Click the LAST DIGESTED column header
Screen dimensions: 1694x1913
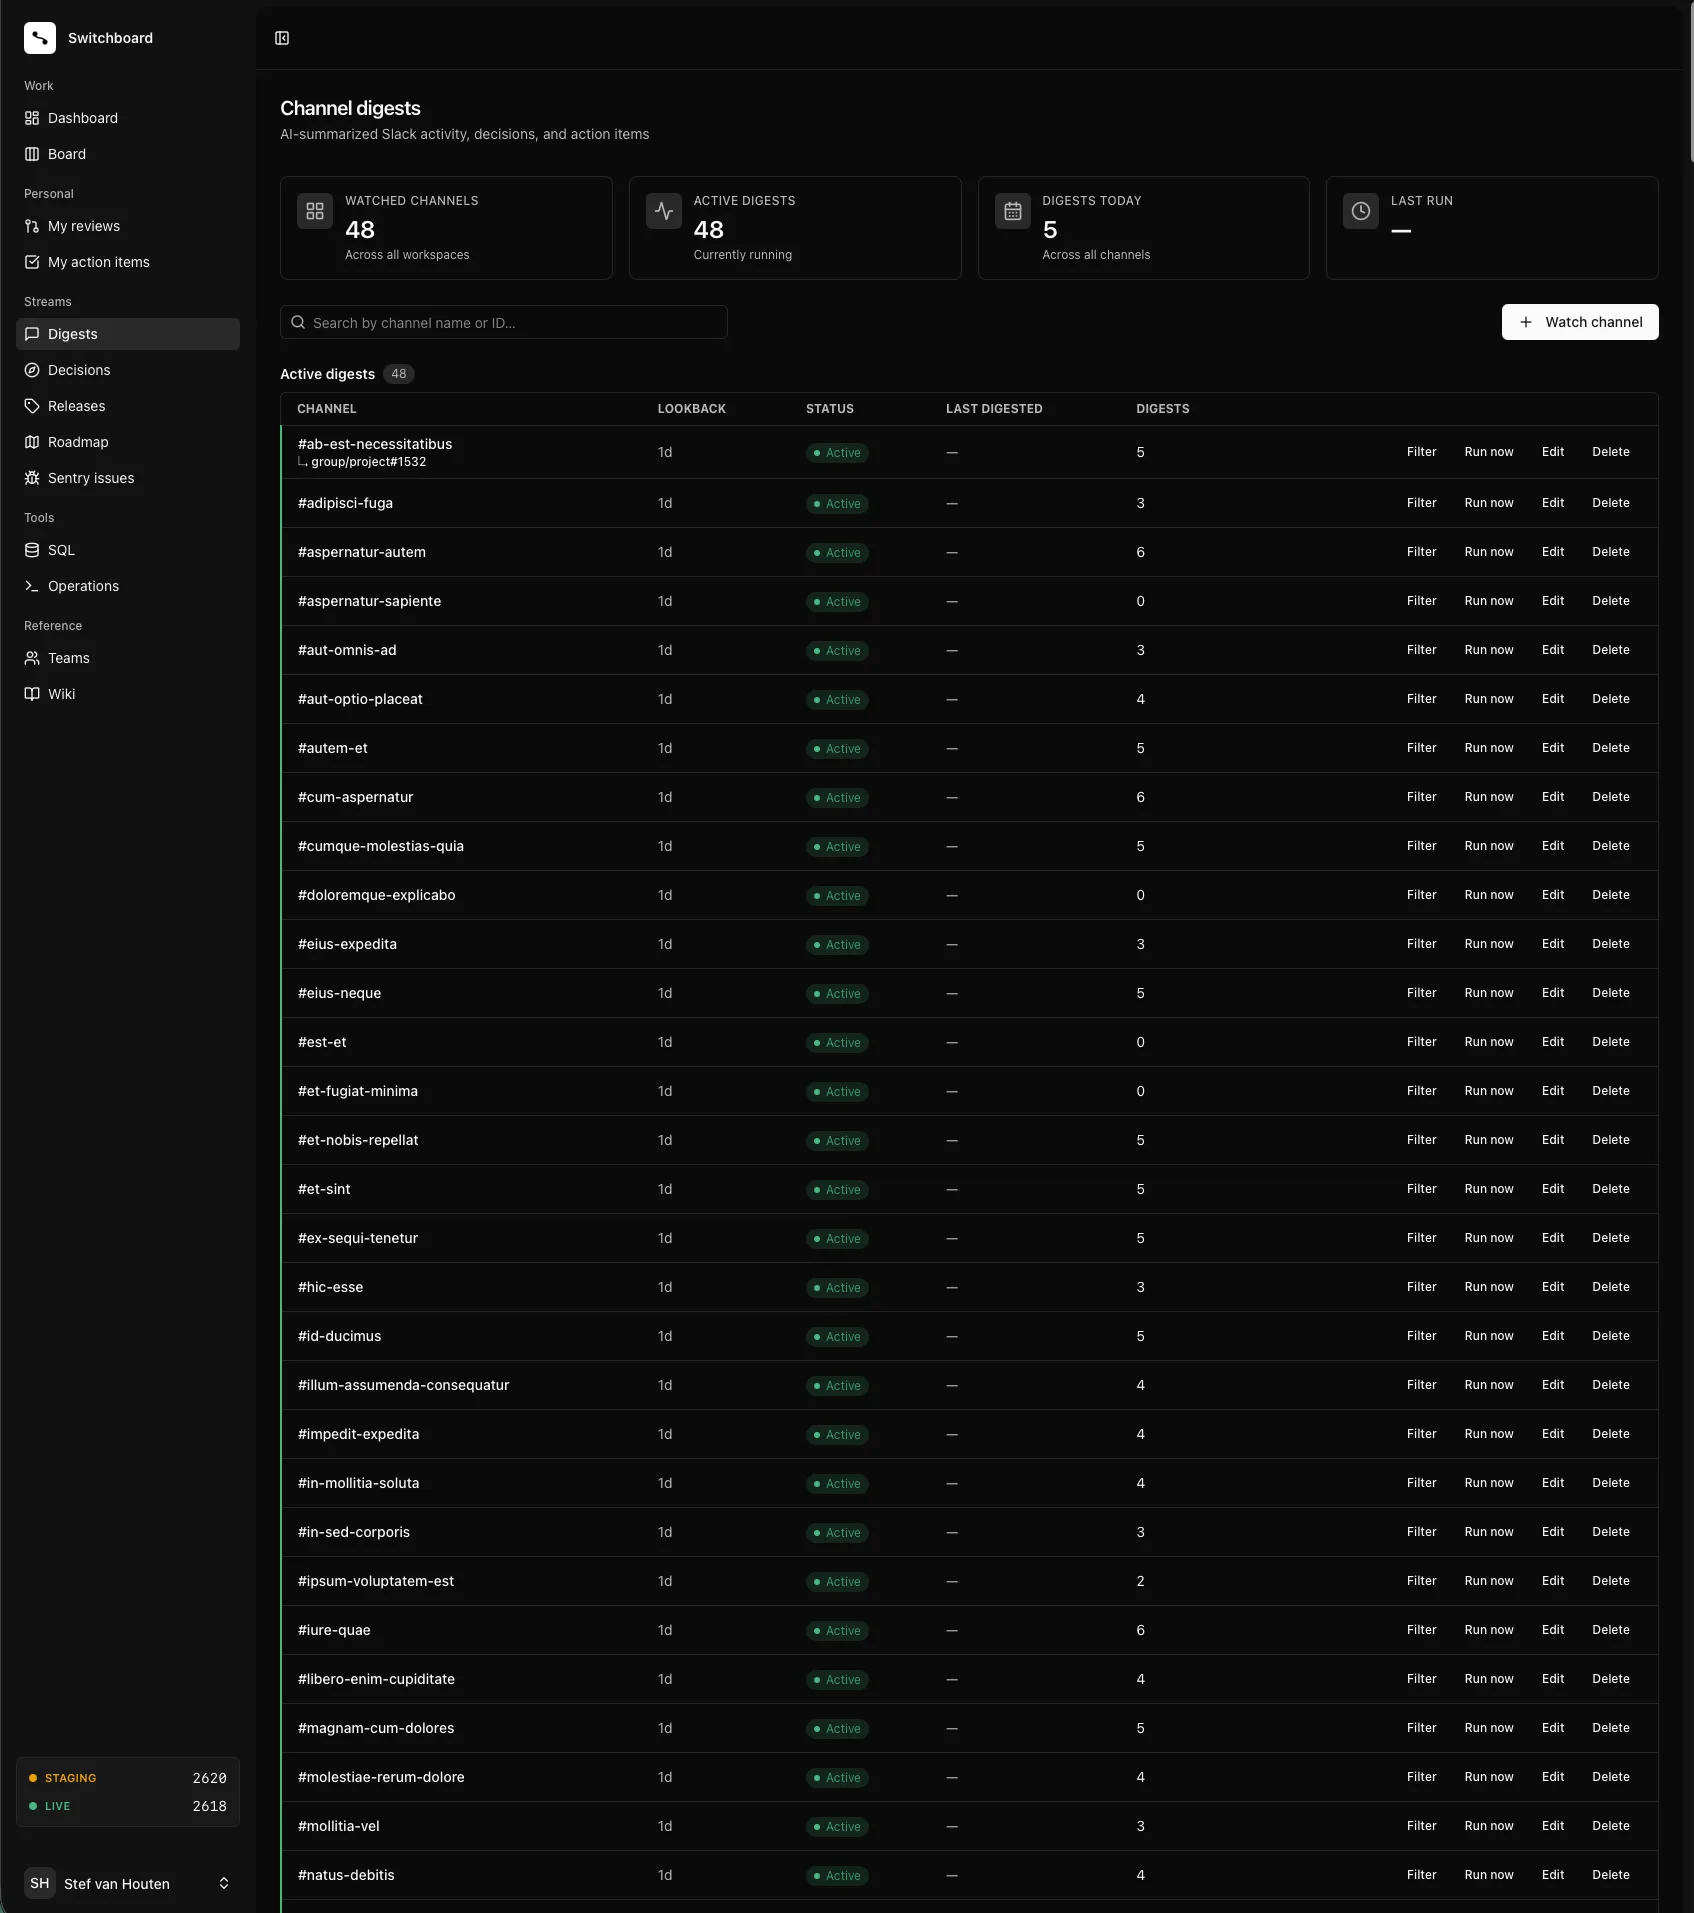(994, 409)
